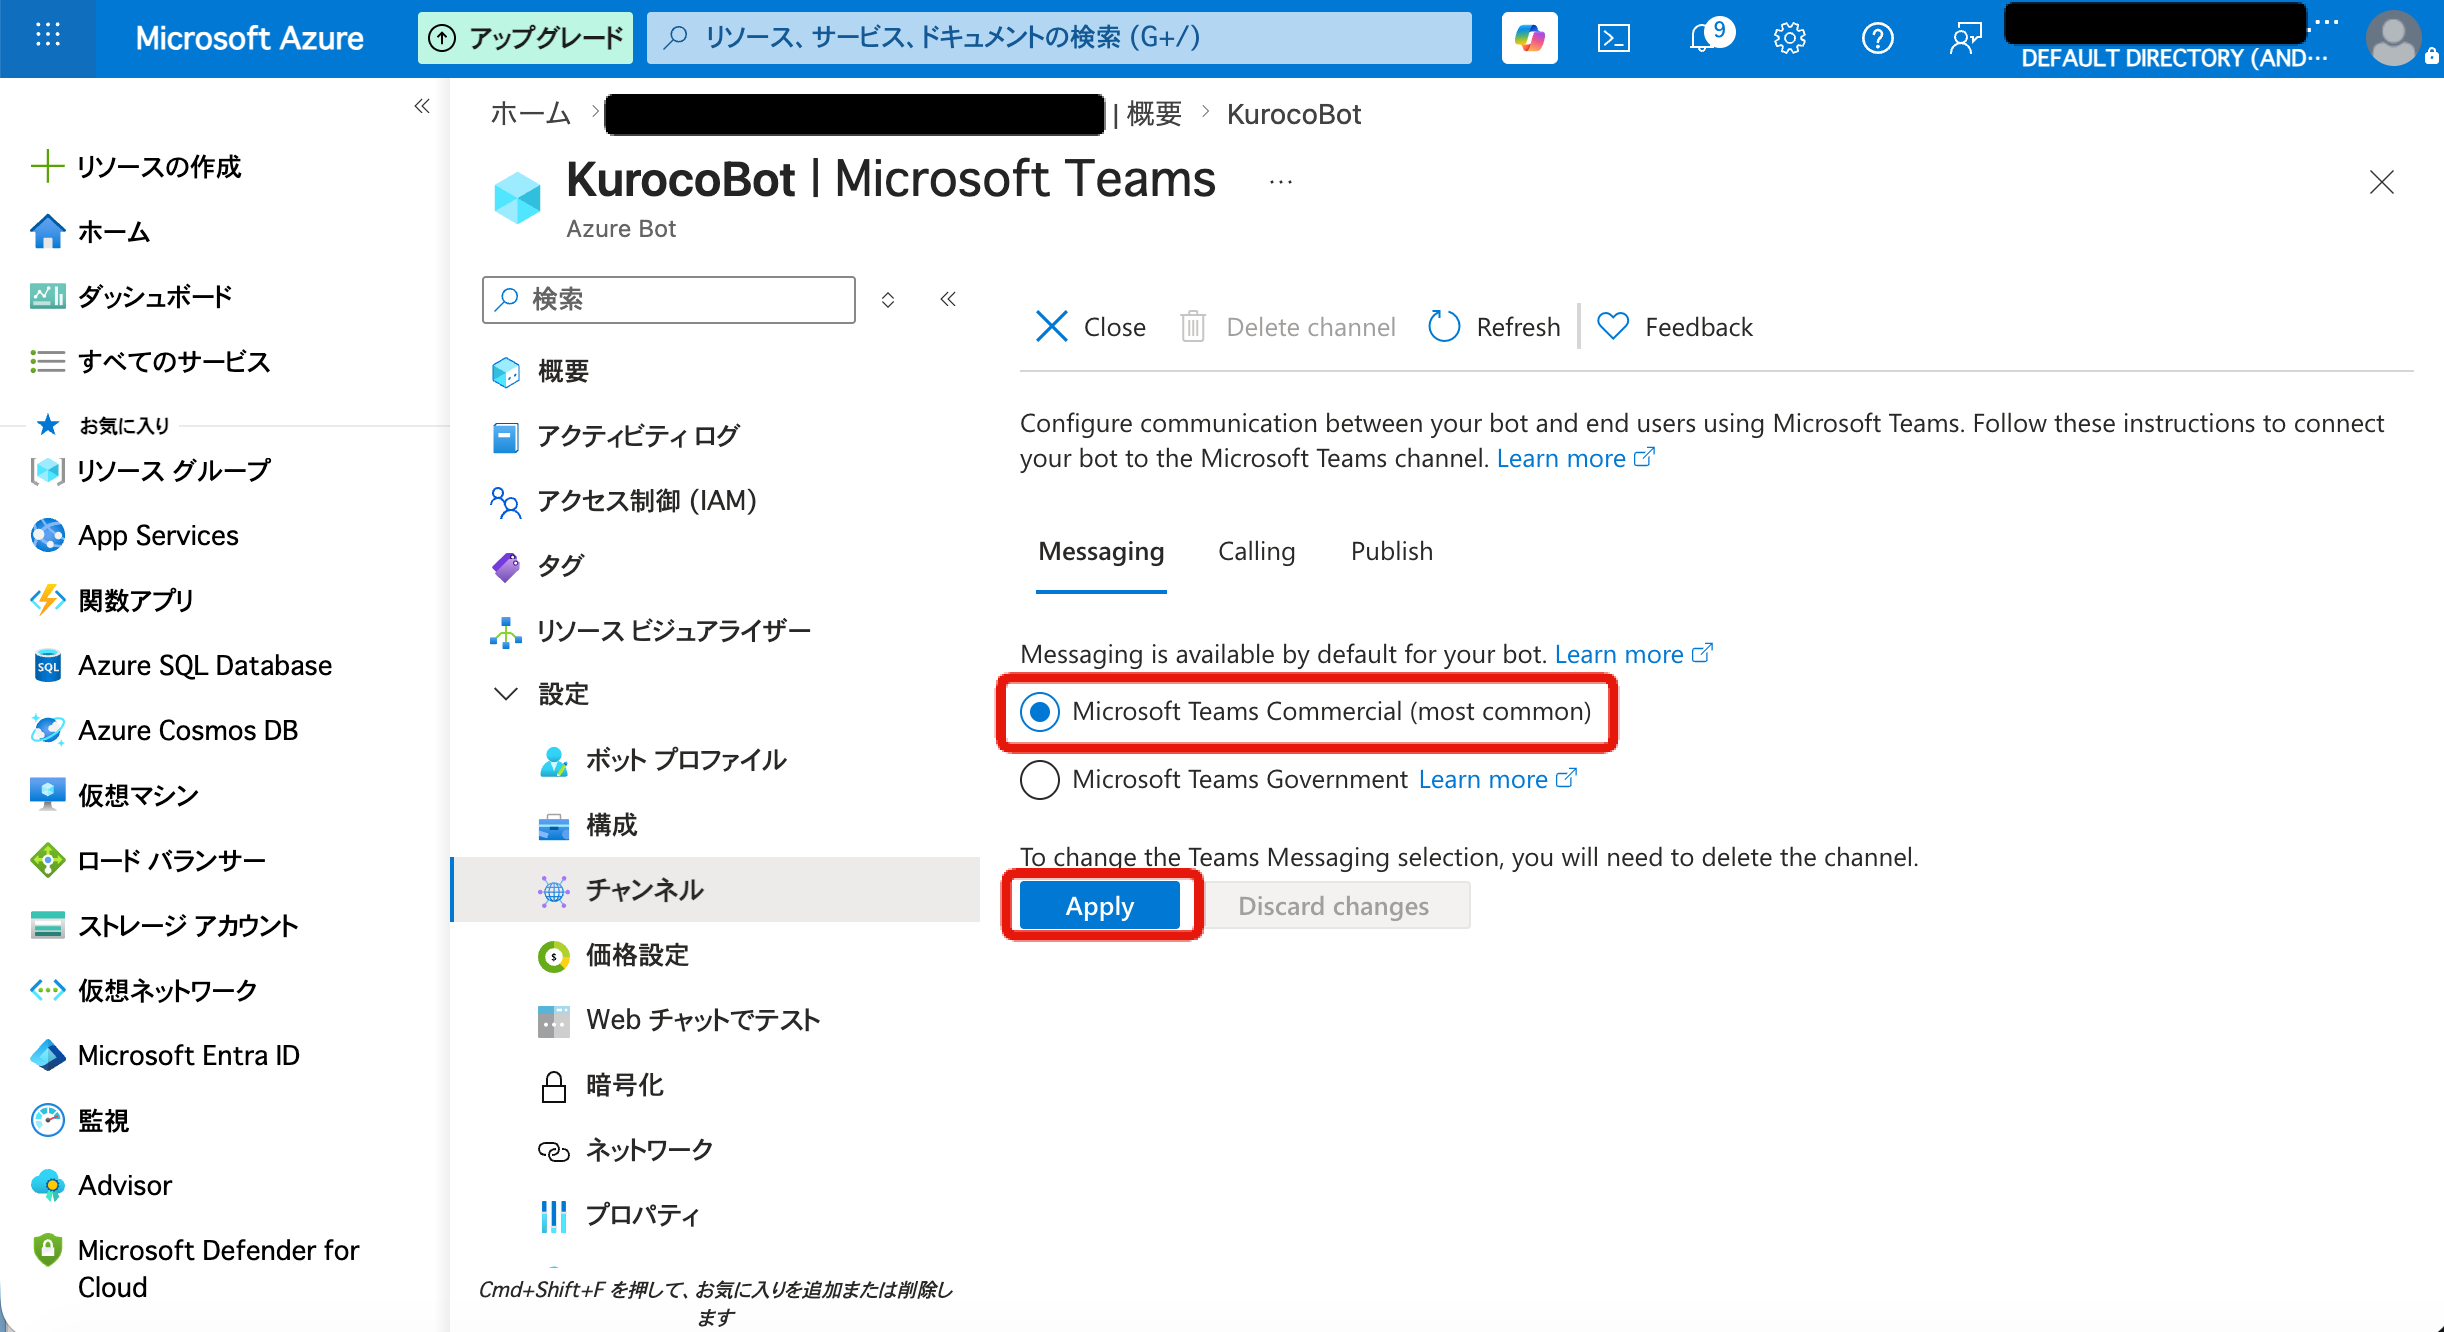Open the notifications bell
This screenshot has width=2444, height=1332.
click(1704, 38)
